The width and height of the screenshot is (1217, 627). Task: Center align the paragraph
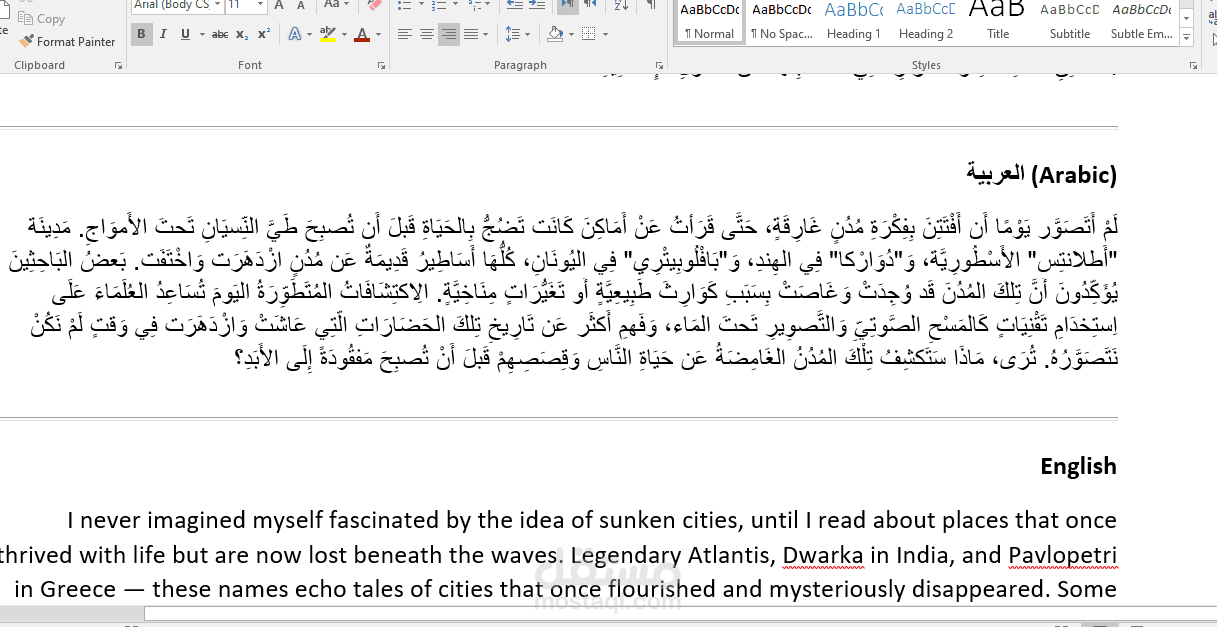pos(427,34)
